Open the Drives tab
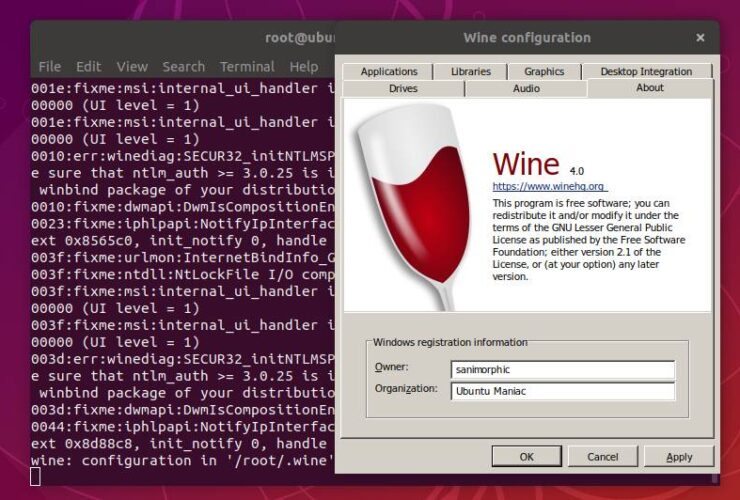The width and height of the screenshot is (740, 500). coord(403,88)
